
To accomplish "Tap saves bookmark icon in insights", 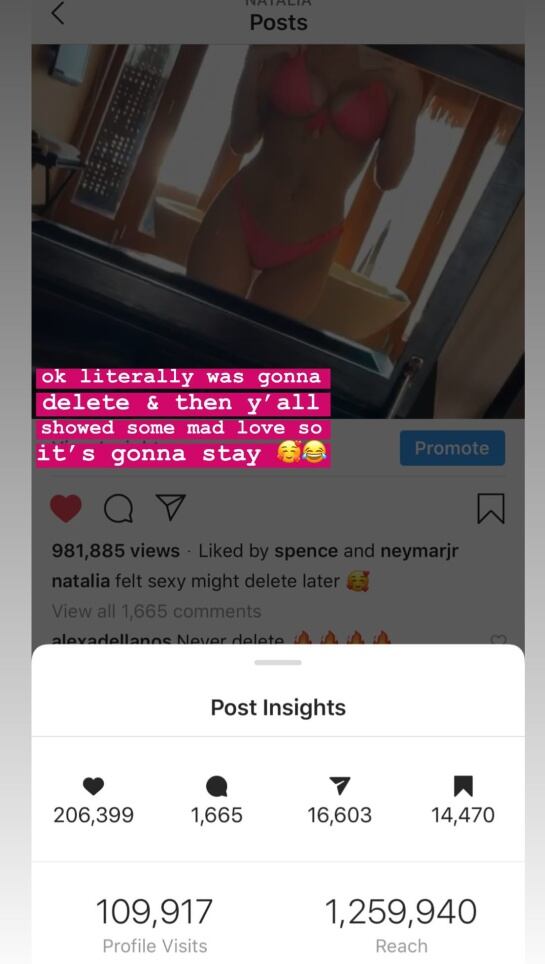I will point(463,786).
